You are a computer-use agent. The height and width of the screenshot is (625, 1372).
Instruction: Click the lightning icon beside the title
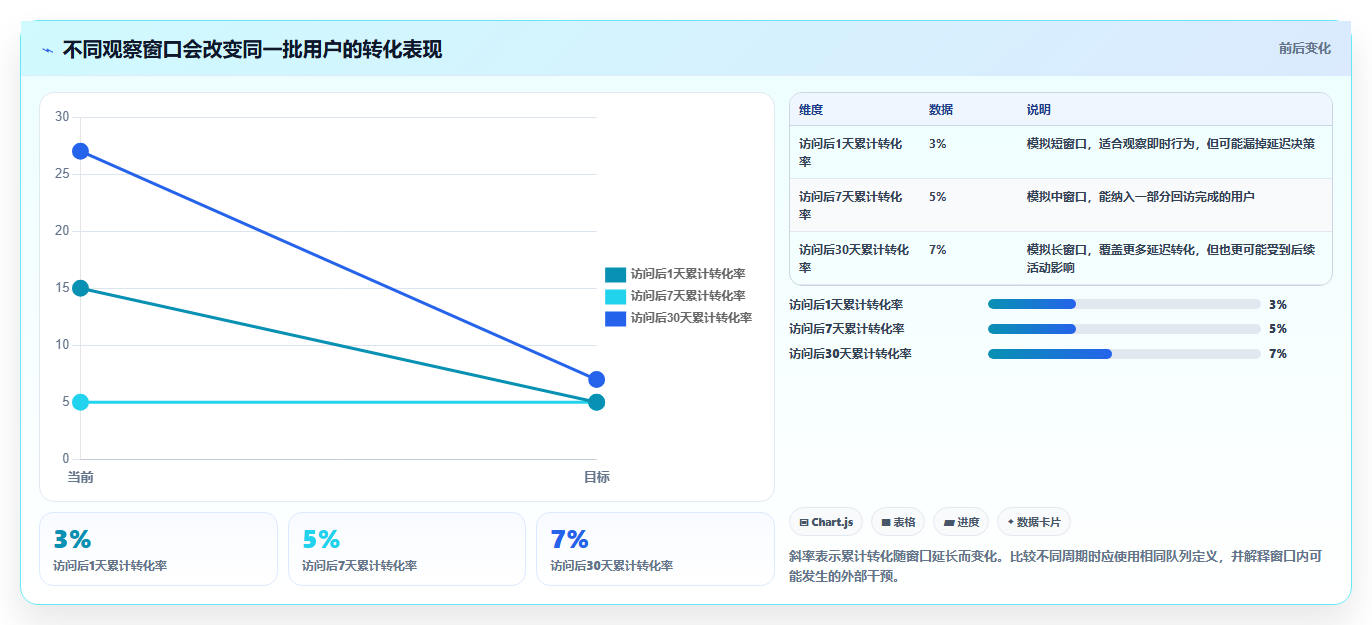(48, 50)
